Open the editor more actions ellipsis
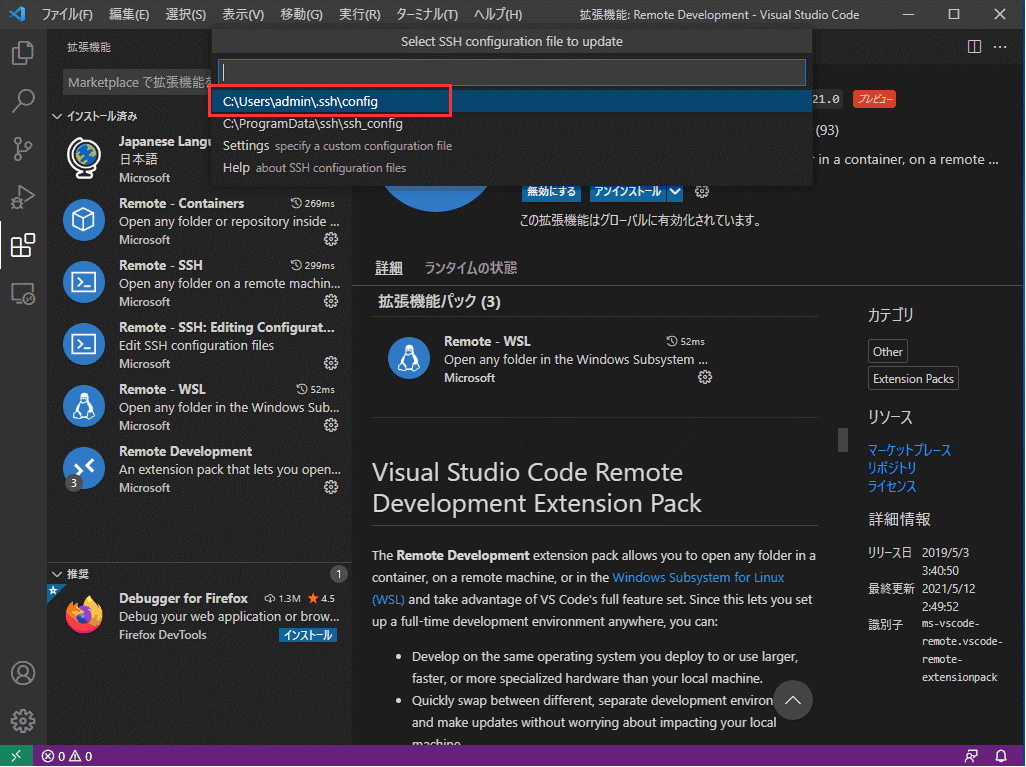This screenshot has height=767, width=1026. 1000,46
